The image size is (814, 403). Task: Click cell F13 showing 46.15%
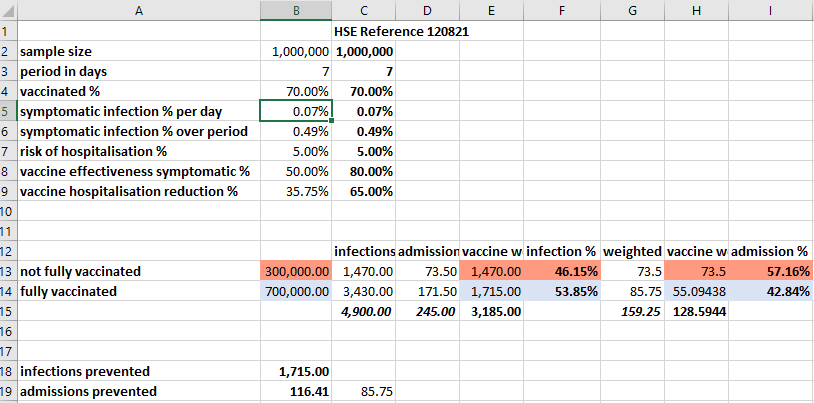point(562,271)
